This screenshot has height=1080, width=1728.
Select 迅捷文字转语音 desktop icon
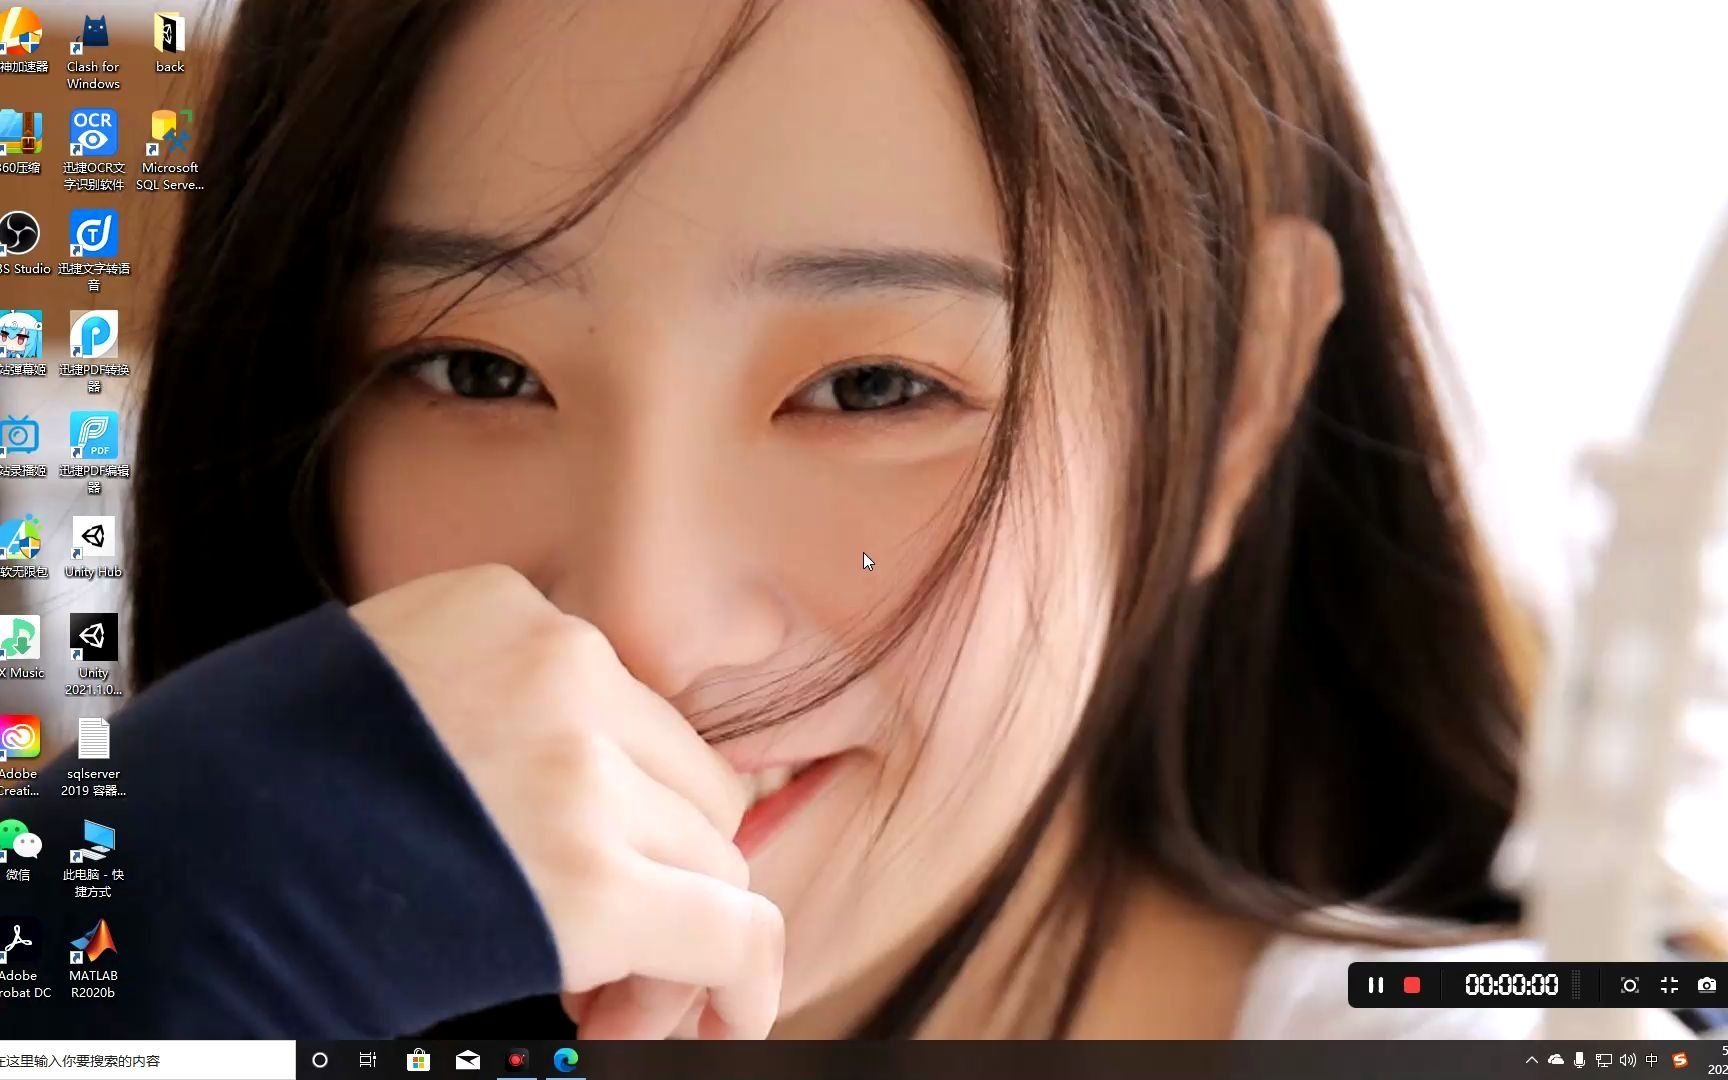coord(93,250)
